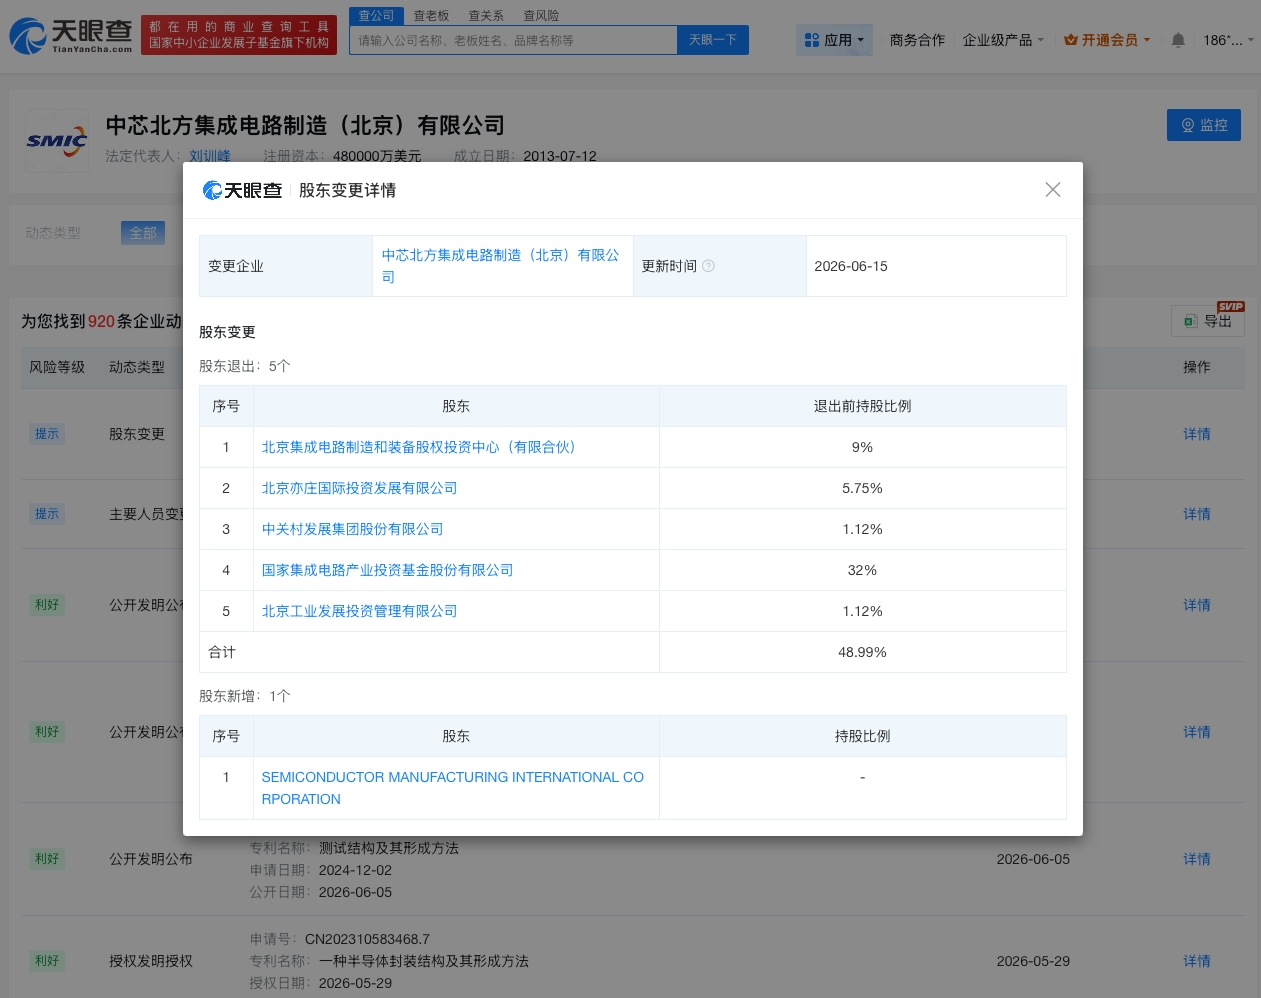
Task: Select the 查老板 search tab
Action: [x=431, y=16]
